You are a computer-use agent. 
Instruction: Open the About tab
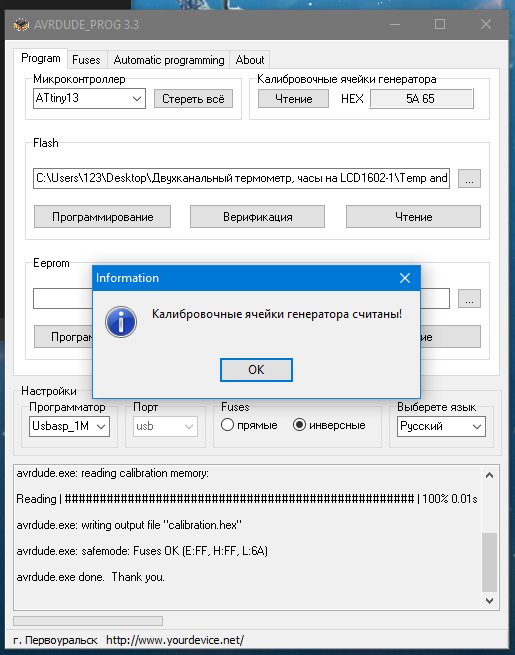(250, 60)
